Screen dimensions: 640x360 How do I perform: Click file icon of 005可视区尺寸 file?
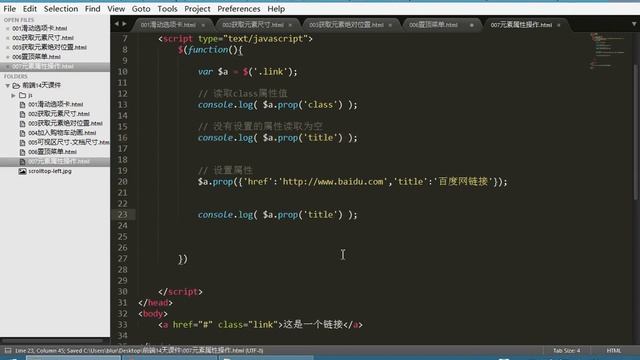22,142
